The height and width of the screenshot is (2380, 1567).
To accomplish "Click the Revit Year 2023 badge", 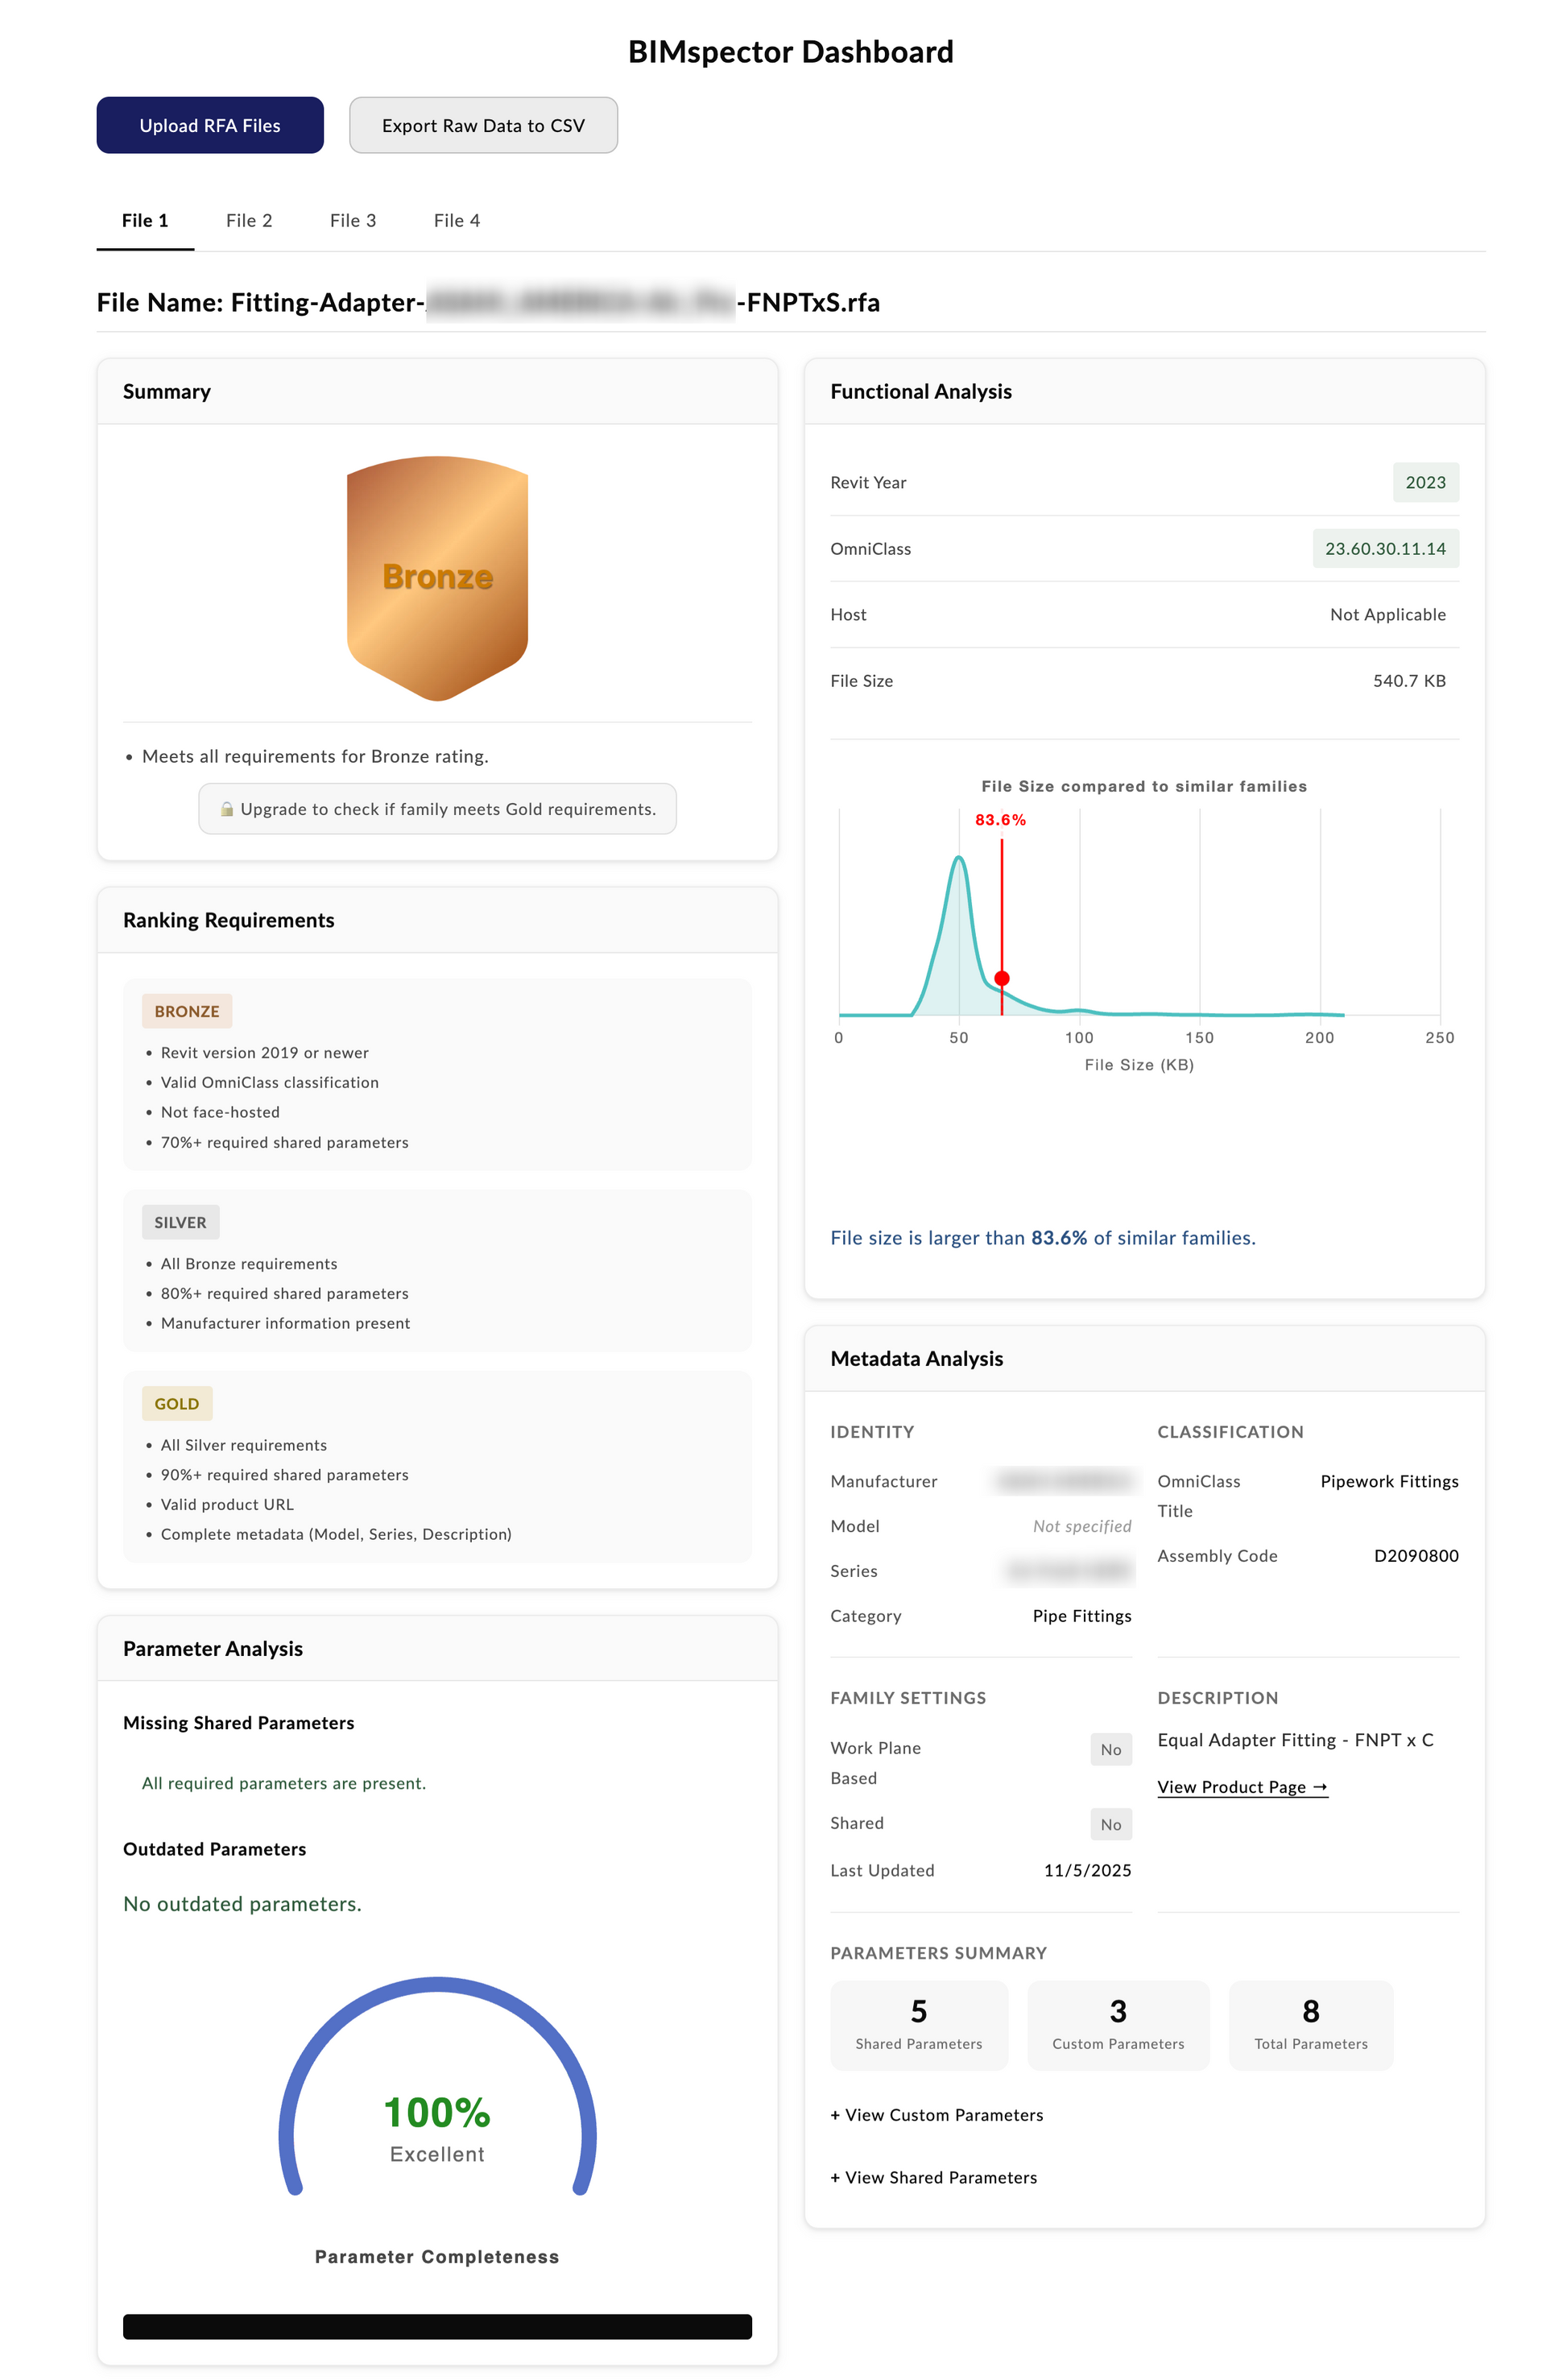I will (1425, 482).
